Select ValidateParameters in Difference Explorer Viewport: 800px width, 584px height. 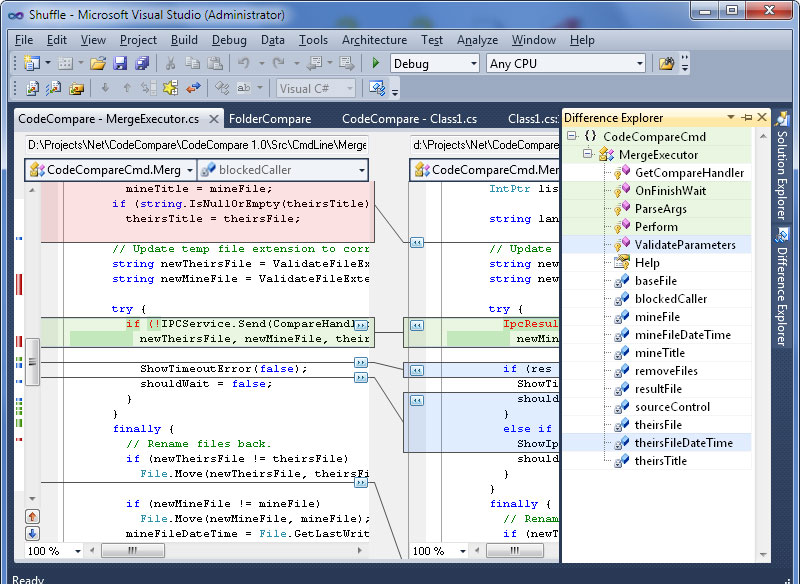point(685,245)
